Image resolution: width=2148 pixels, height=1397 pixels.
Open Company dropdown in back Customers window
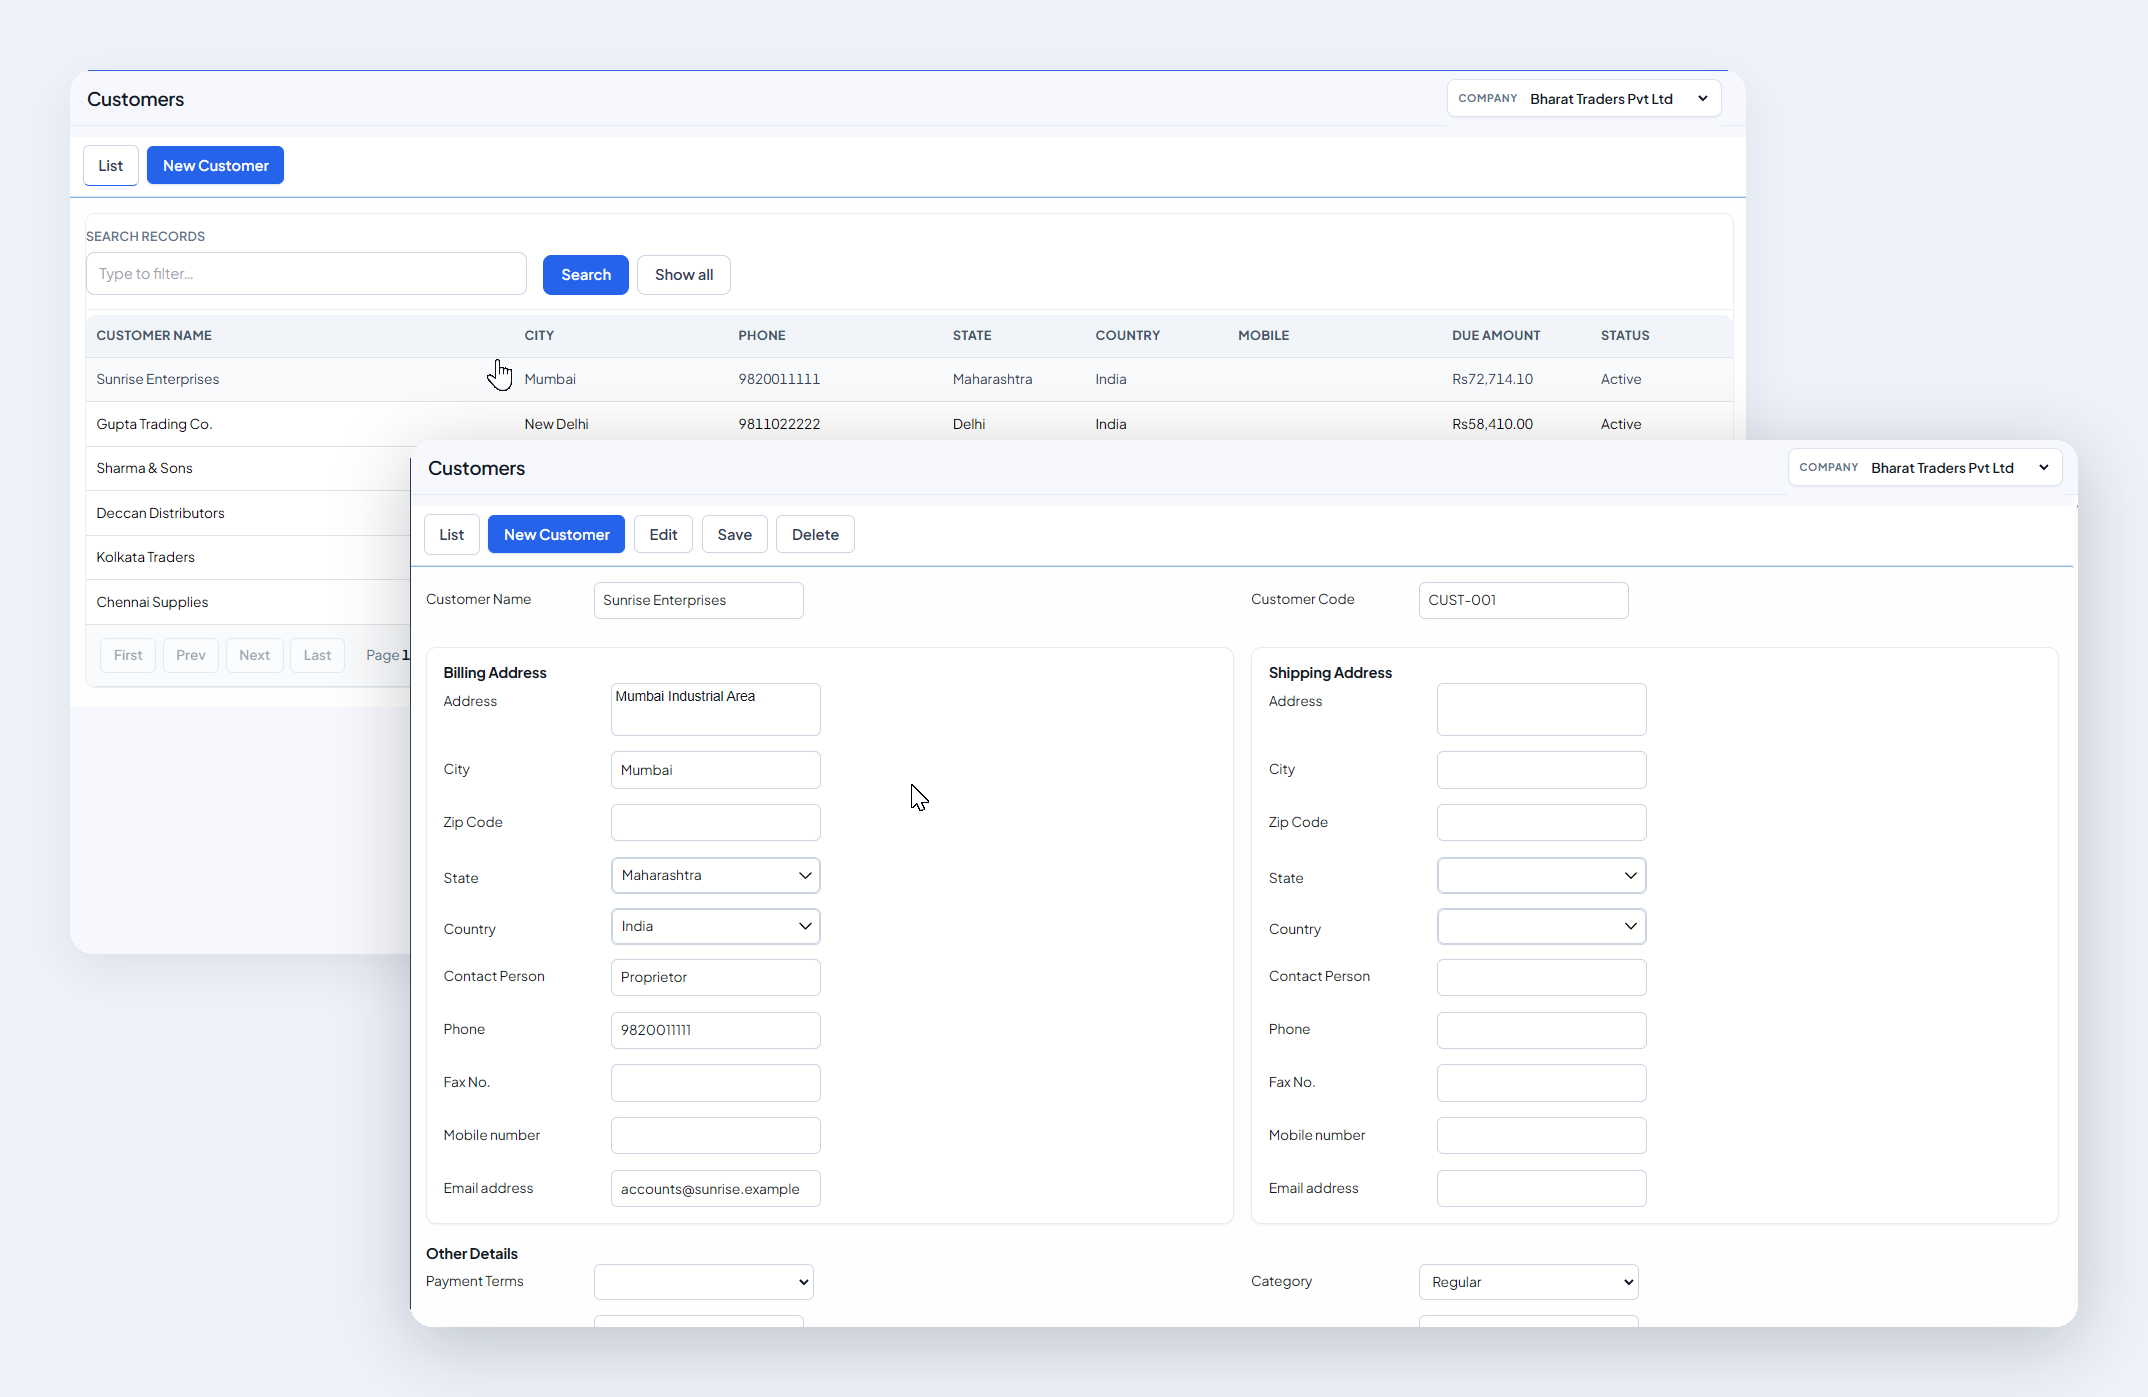coord(1584,99)
